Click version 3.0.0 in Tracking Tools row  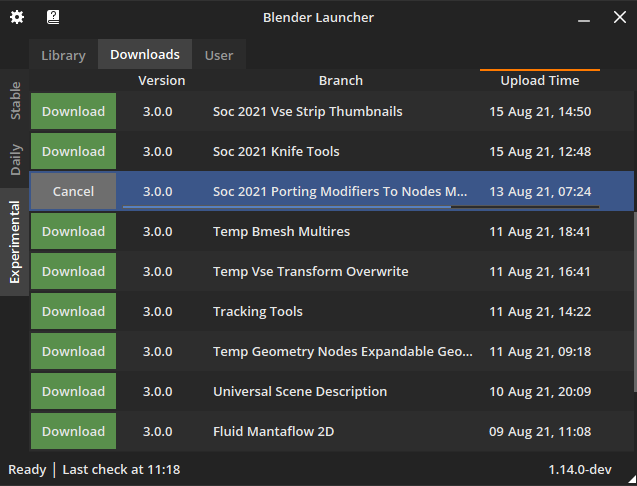point(158,311)
